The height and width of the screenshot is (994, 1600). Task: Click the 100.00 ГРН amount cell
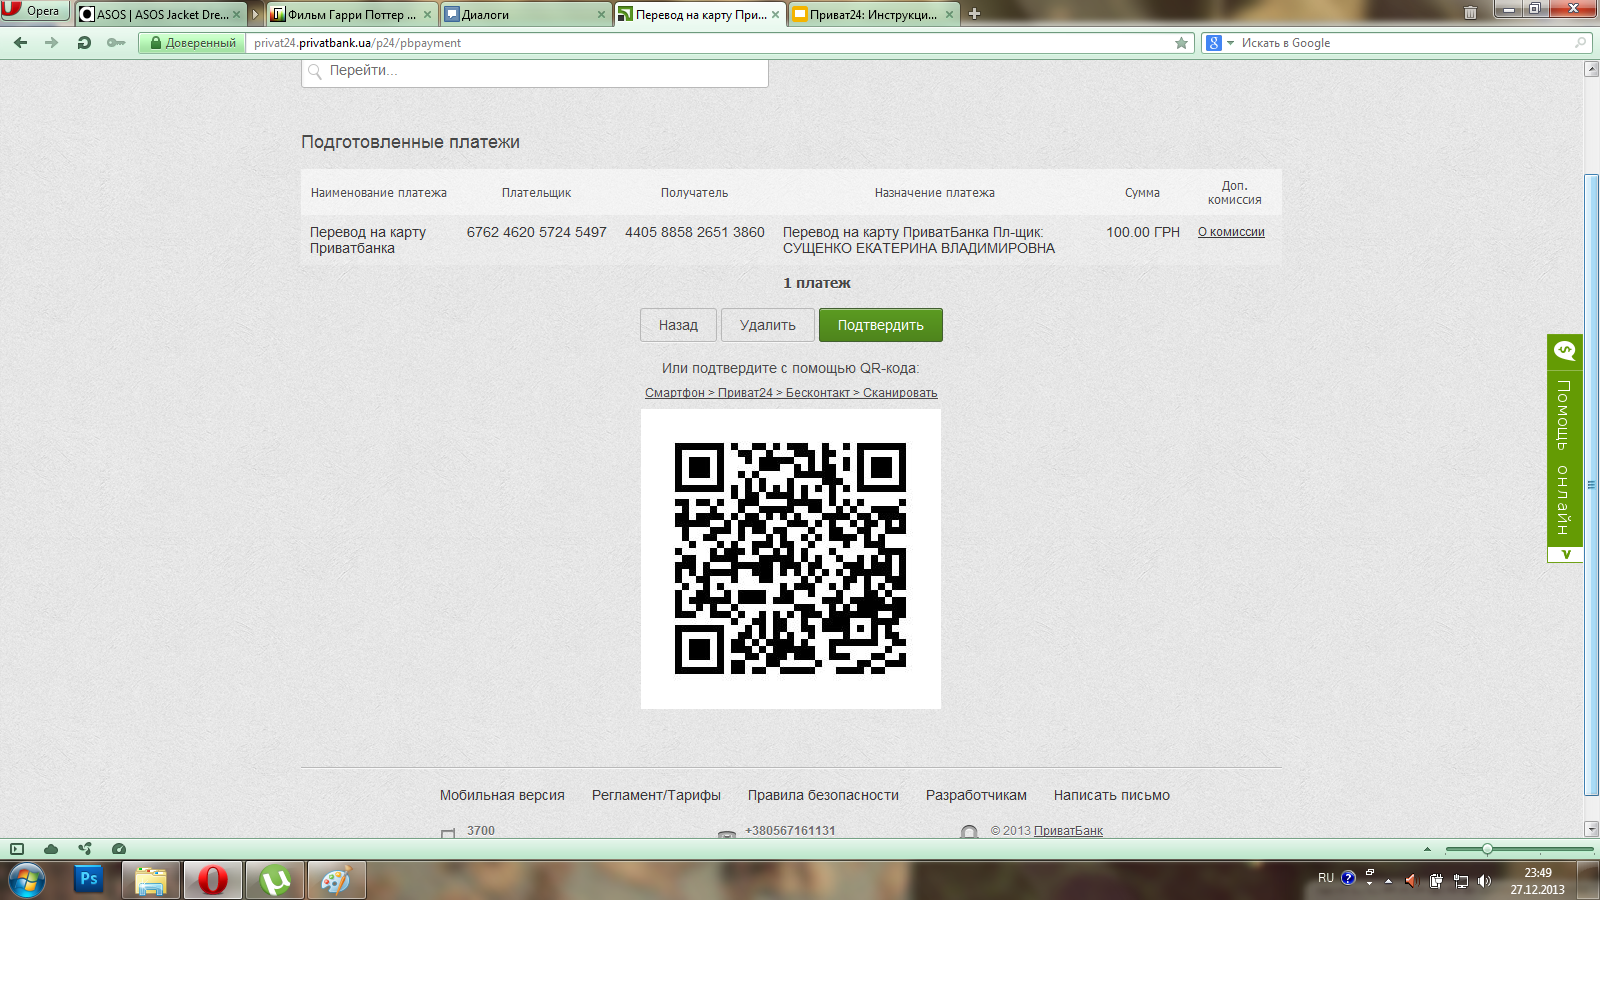[x=1143, y=232]
